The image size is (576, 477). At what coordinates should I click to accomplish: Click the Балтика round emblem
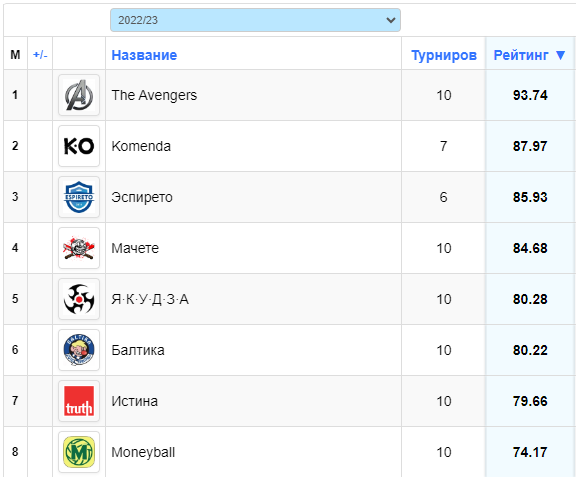[x=79, y=350]
